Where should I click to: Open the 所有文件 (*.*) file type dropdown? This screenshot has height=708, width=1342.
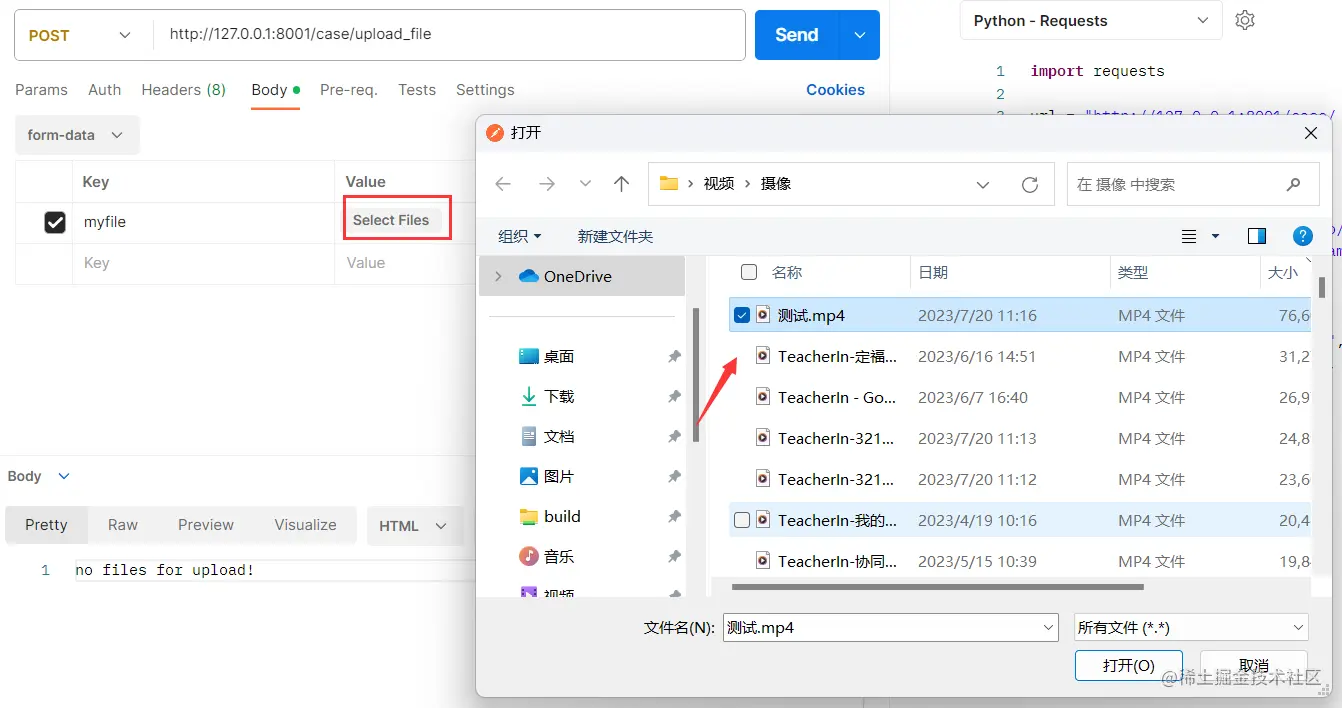1190,627
